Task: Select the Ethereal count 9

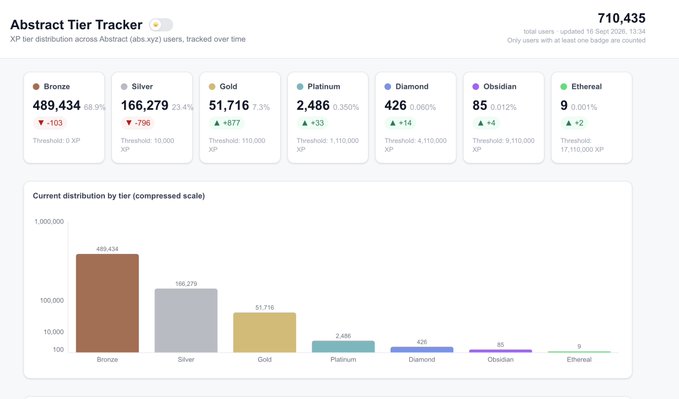Action: [564, 105]
